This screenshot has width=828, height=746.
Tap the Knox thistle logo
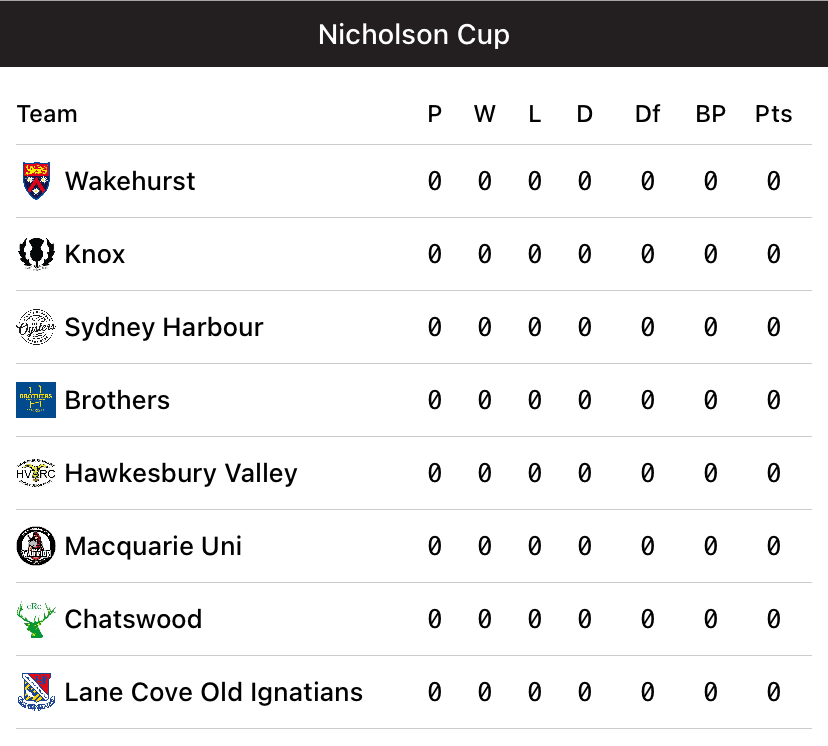tap(36, 254)
